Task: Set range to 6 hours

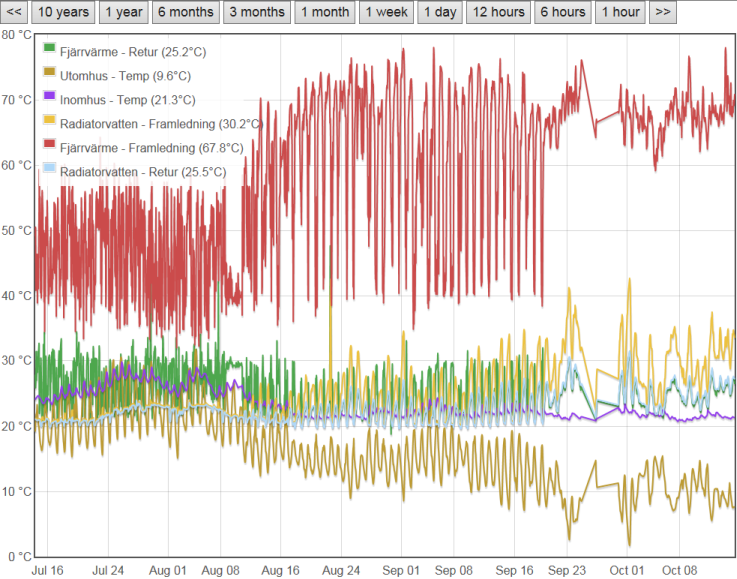Action: pos(562,12)
